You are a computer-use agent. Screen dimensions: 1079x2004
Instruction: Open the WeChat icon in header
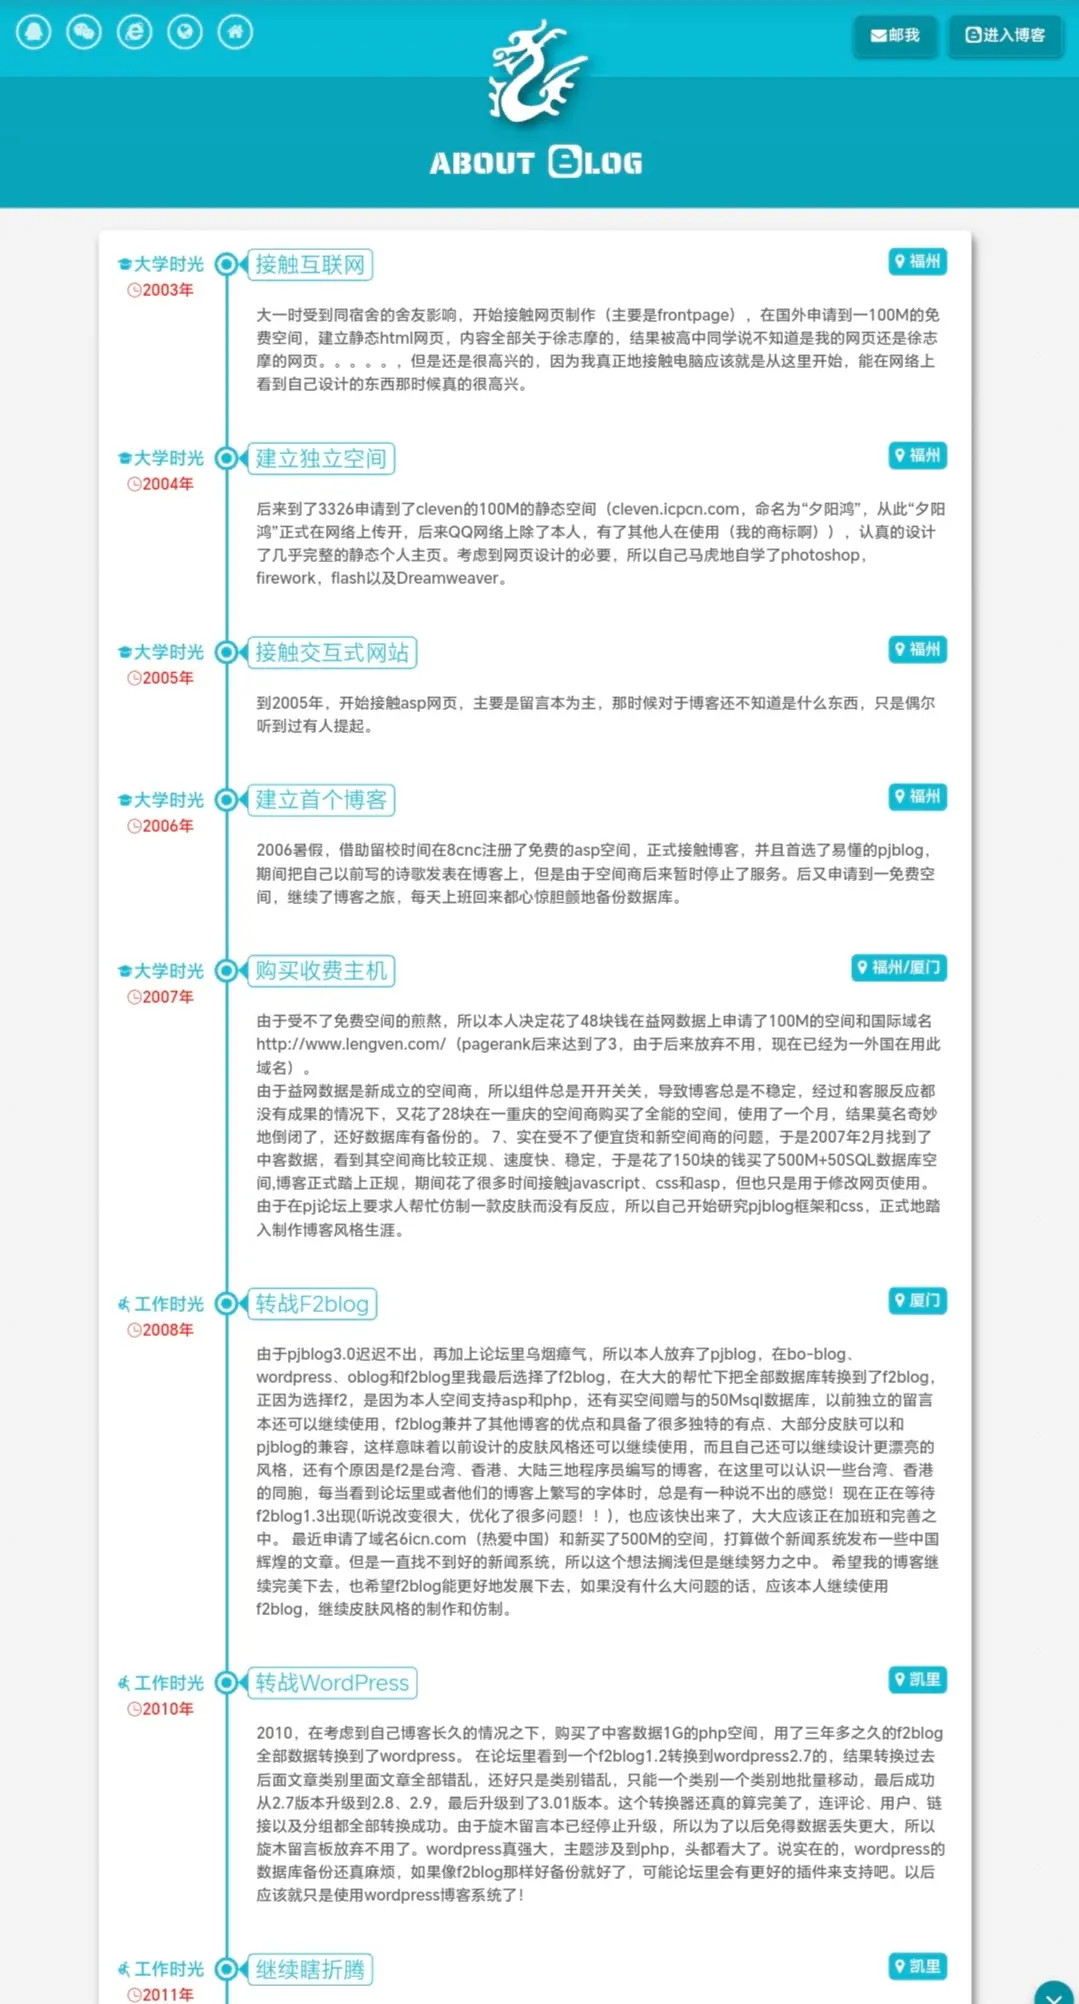pos(84,32)
